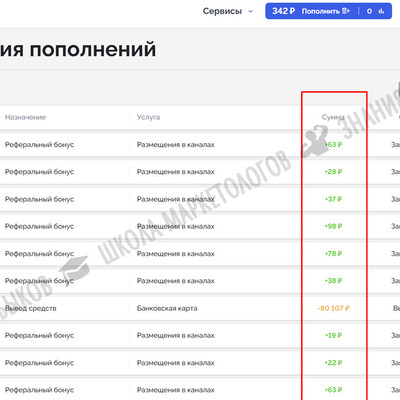Click the 342 ₽ balance amount
Image resolution: width=400 pixels, height=400 pixels.
point(283,11)
